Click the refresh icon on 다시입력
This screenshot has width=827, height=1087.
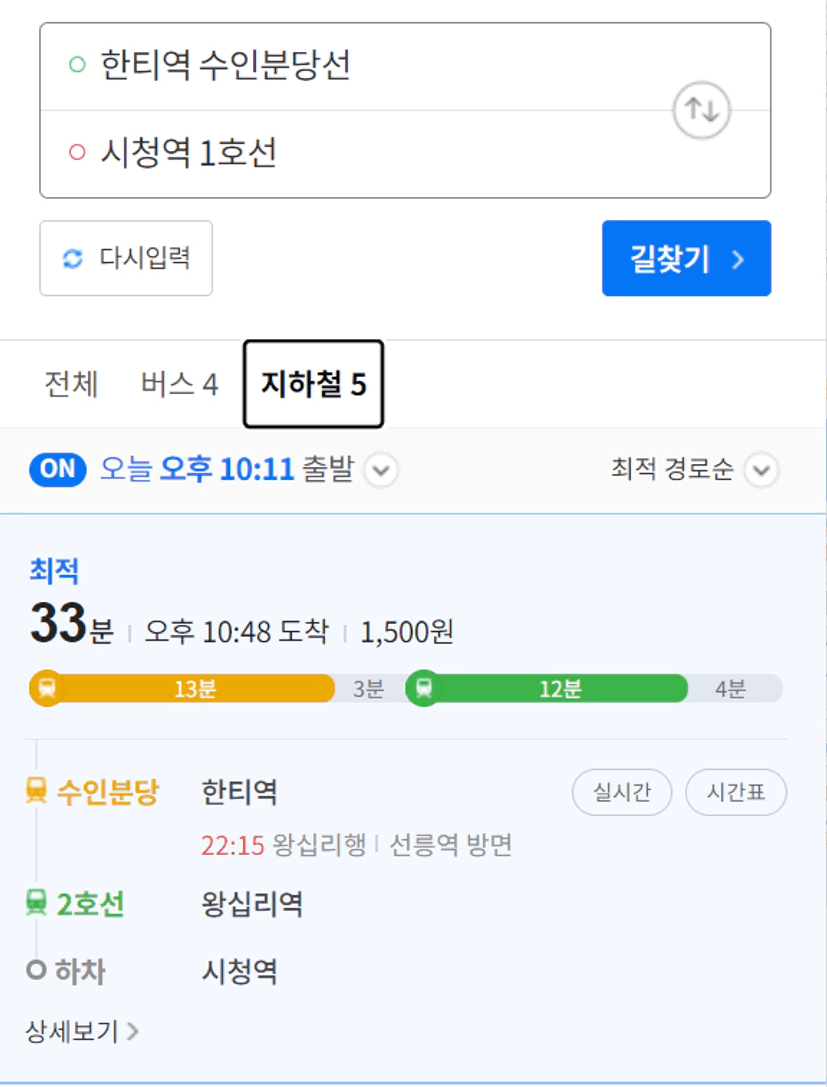click(x=73, y=259)
